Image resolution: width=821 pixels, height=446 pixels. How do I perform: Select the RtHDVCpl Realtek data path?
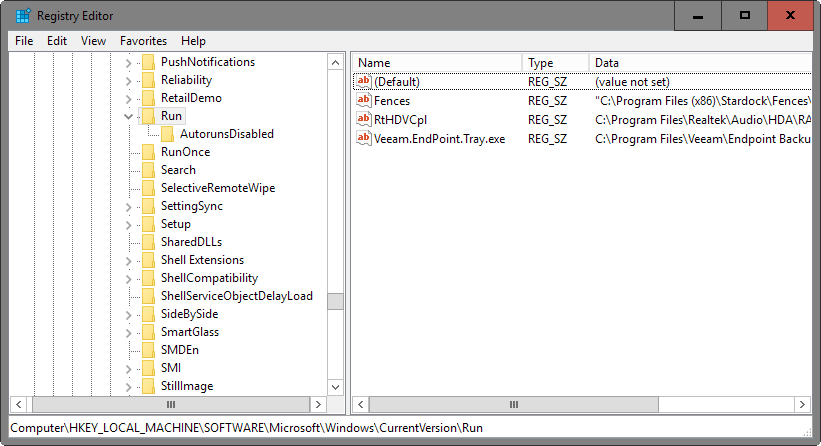[x=703, y=120]
